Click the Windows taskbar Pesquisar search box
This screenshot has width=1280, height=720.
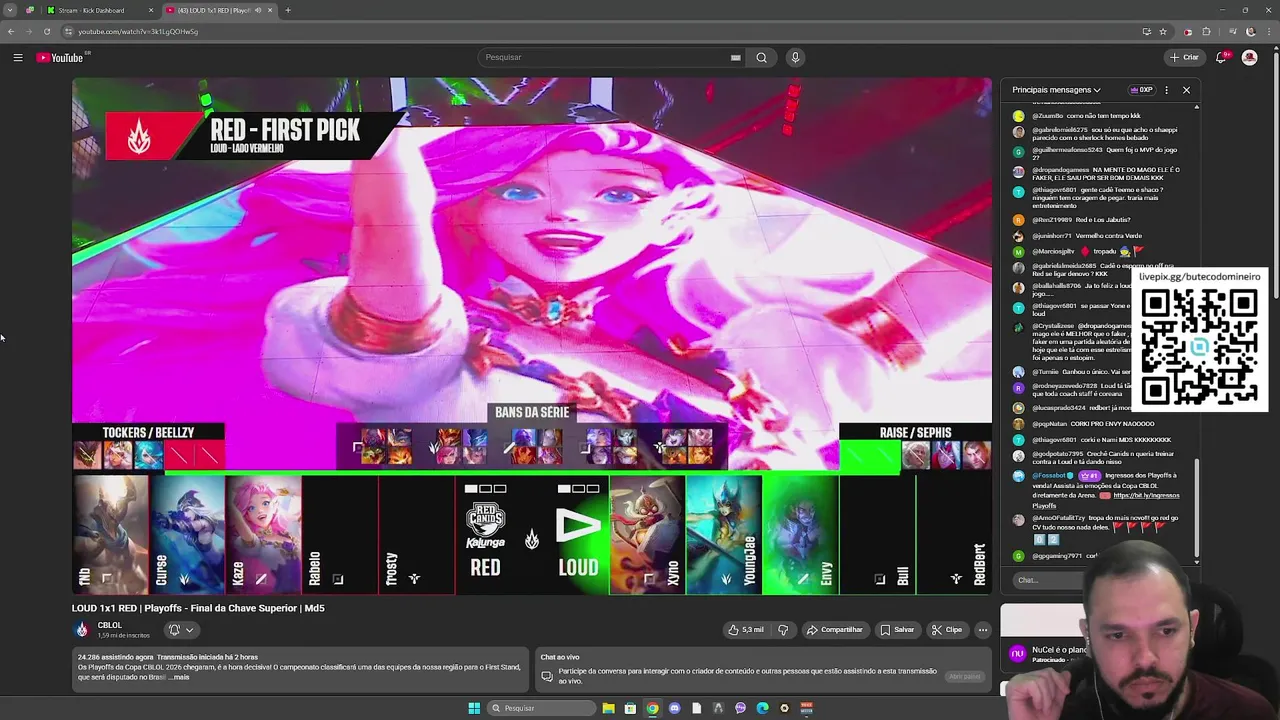pyautogui.click(x=540, y=708)
